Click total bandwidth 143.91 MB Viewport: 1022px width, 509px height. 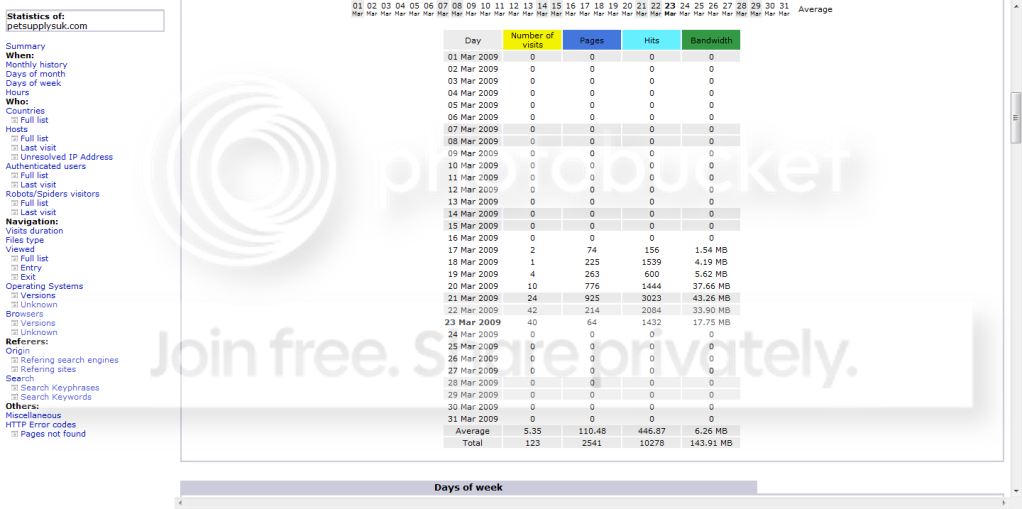711,443
